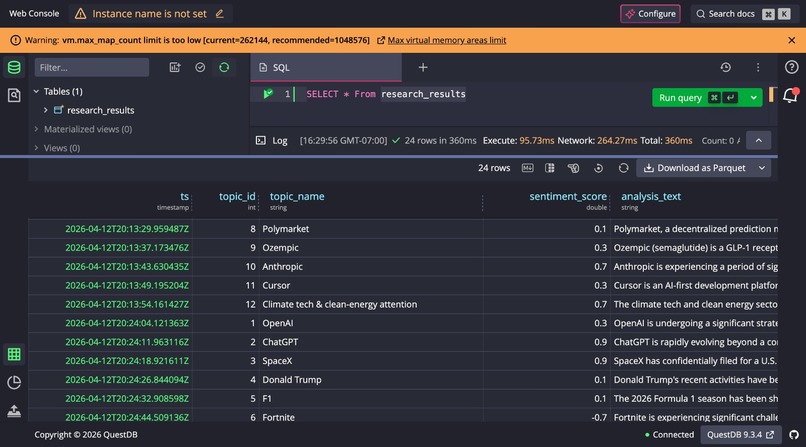Sort by the ts column header

pyautogui.click(x=185, y=196)
